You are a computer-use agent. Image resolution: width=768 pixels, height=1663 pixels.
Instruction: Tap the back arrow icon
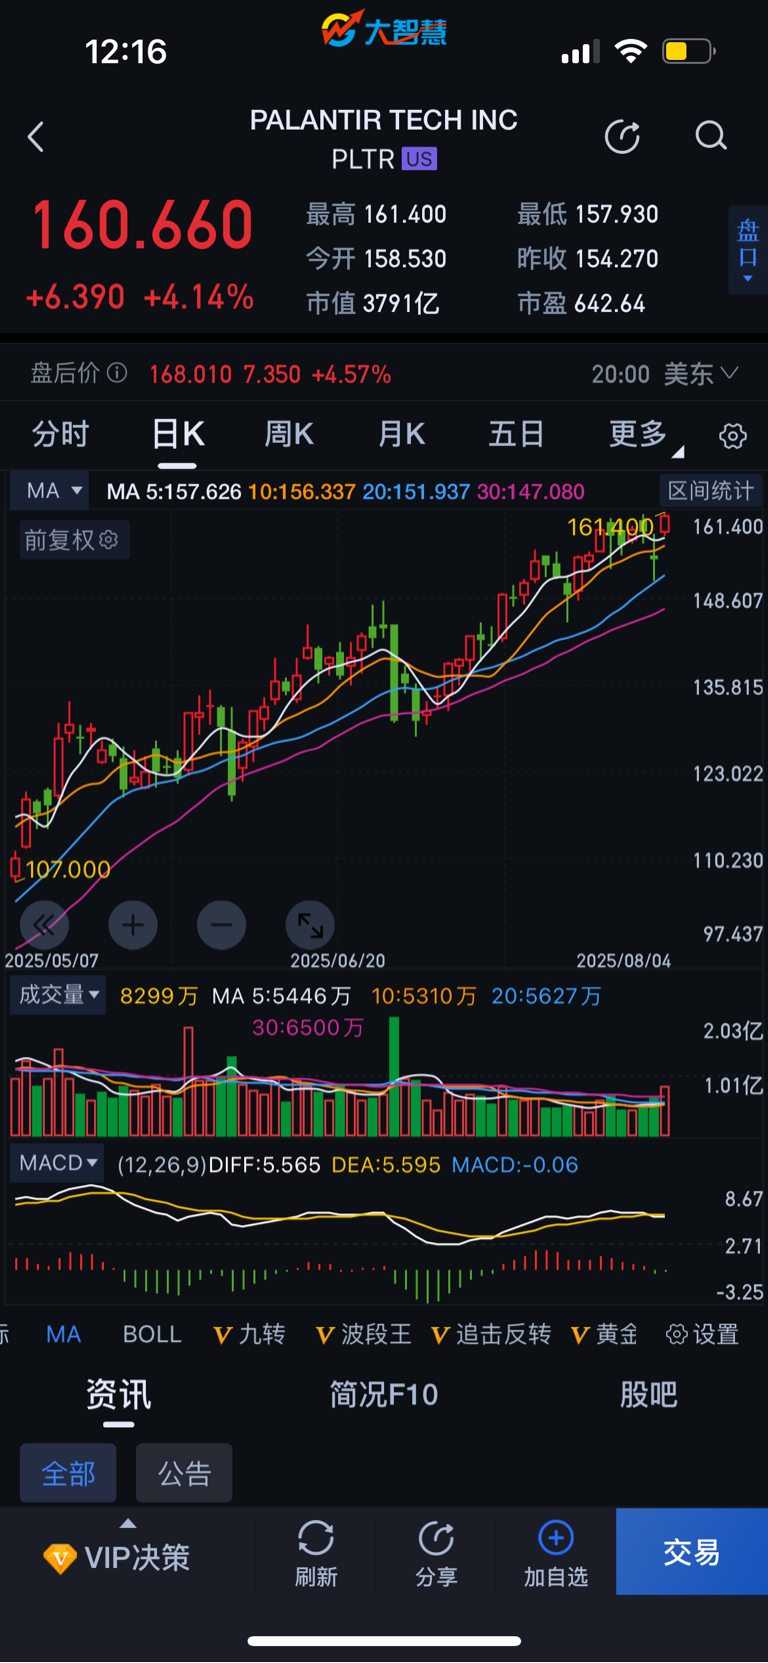pyautogui.click(x=36, y=137)
